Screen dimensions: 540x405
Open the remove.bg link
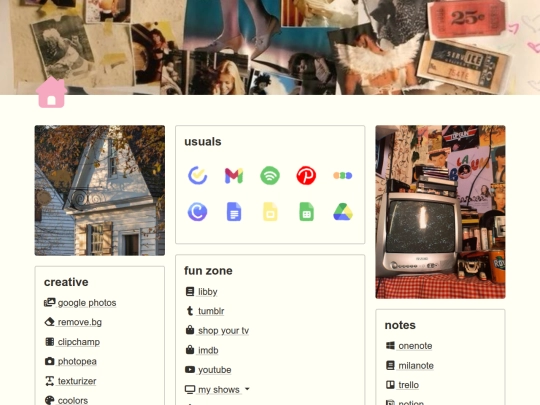click(x=80, y=322)
